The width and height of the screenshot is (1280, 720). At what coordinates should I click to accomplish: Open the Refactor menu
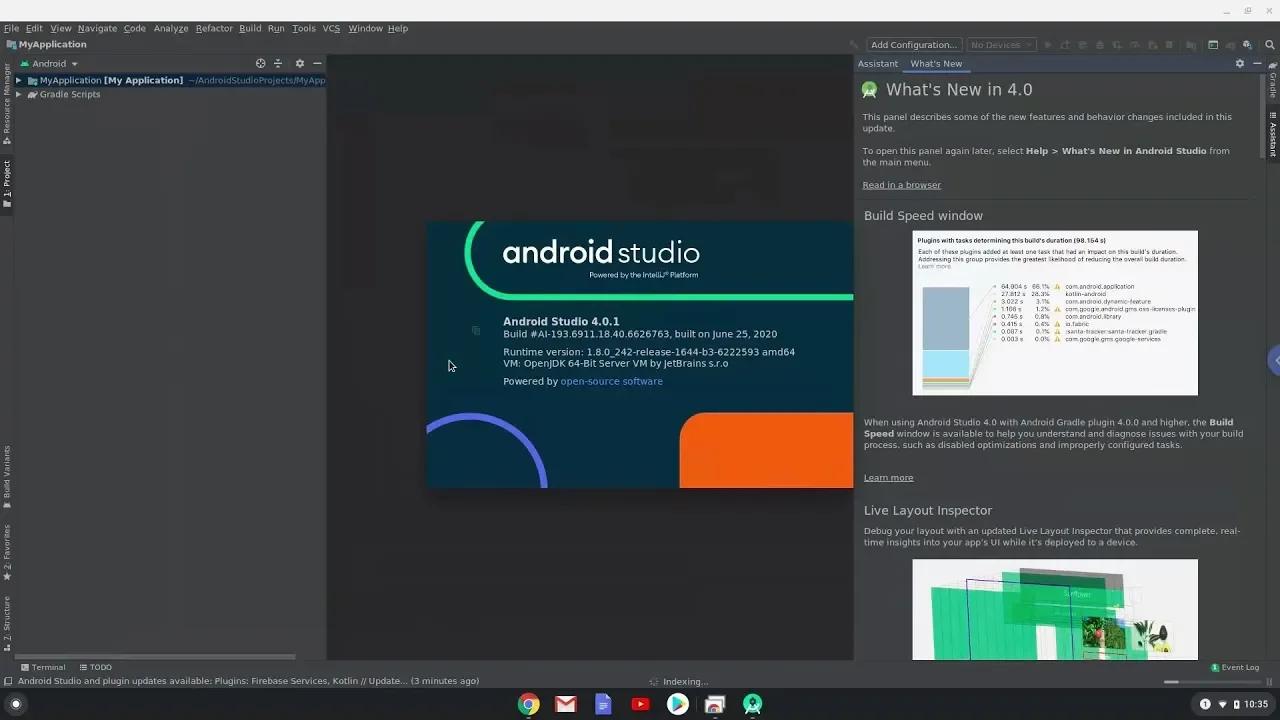point(214,28)
